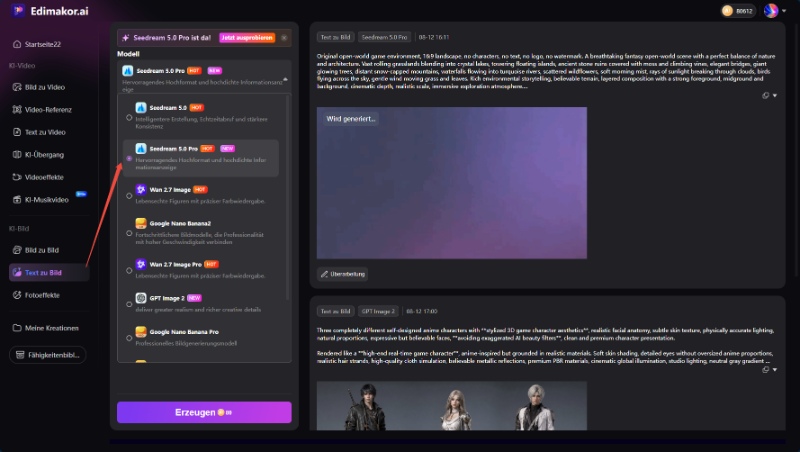Expand the first prompt with the arrow
The image size is (800, 452).
[x=775, y=95]
